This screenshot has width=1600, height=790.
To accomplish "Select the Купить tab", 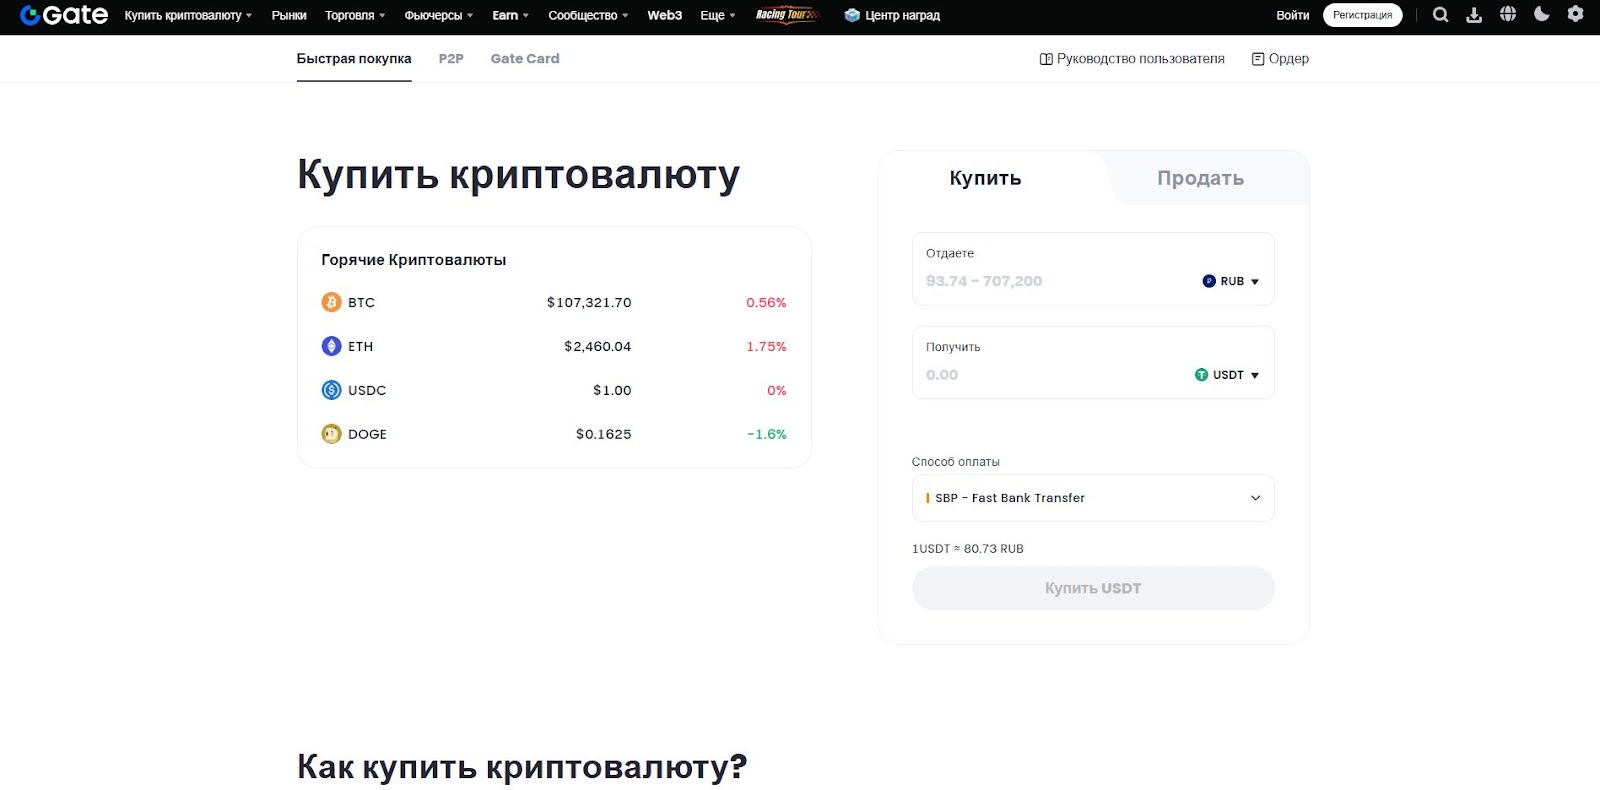I will [x=985, y=178].
